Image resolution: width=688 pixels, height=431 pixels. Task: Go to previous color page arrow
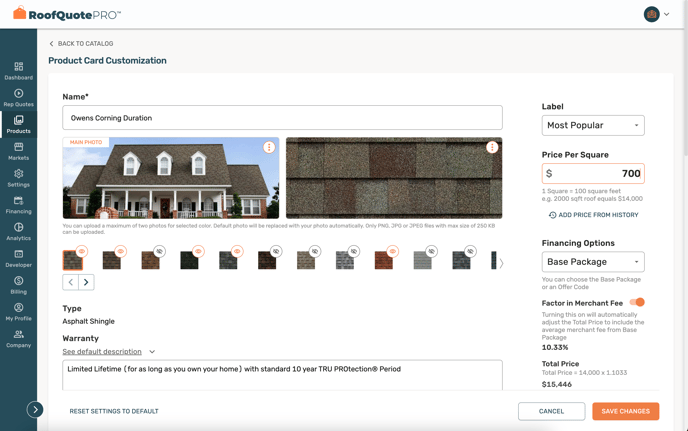[x=71, y=282]
